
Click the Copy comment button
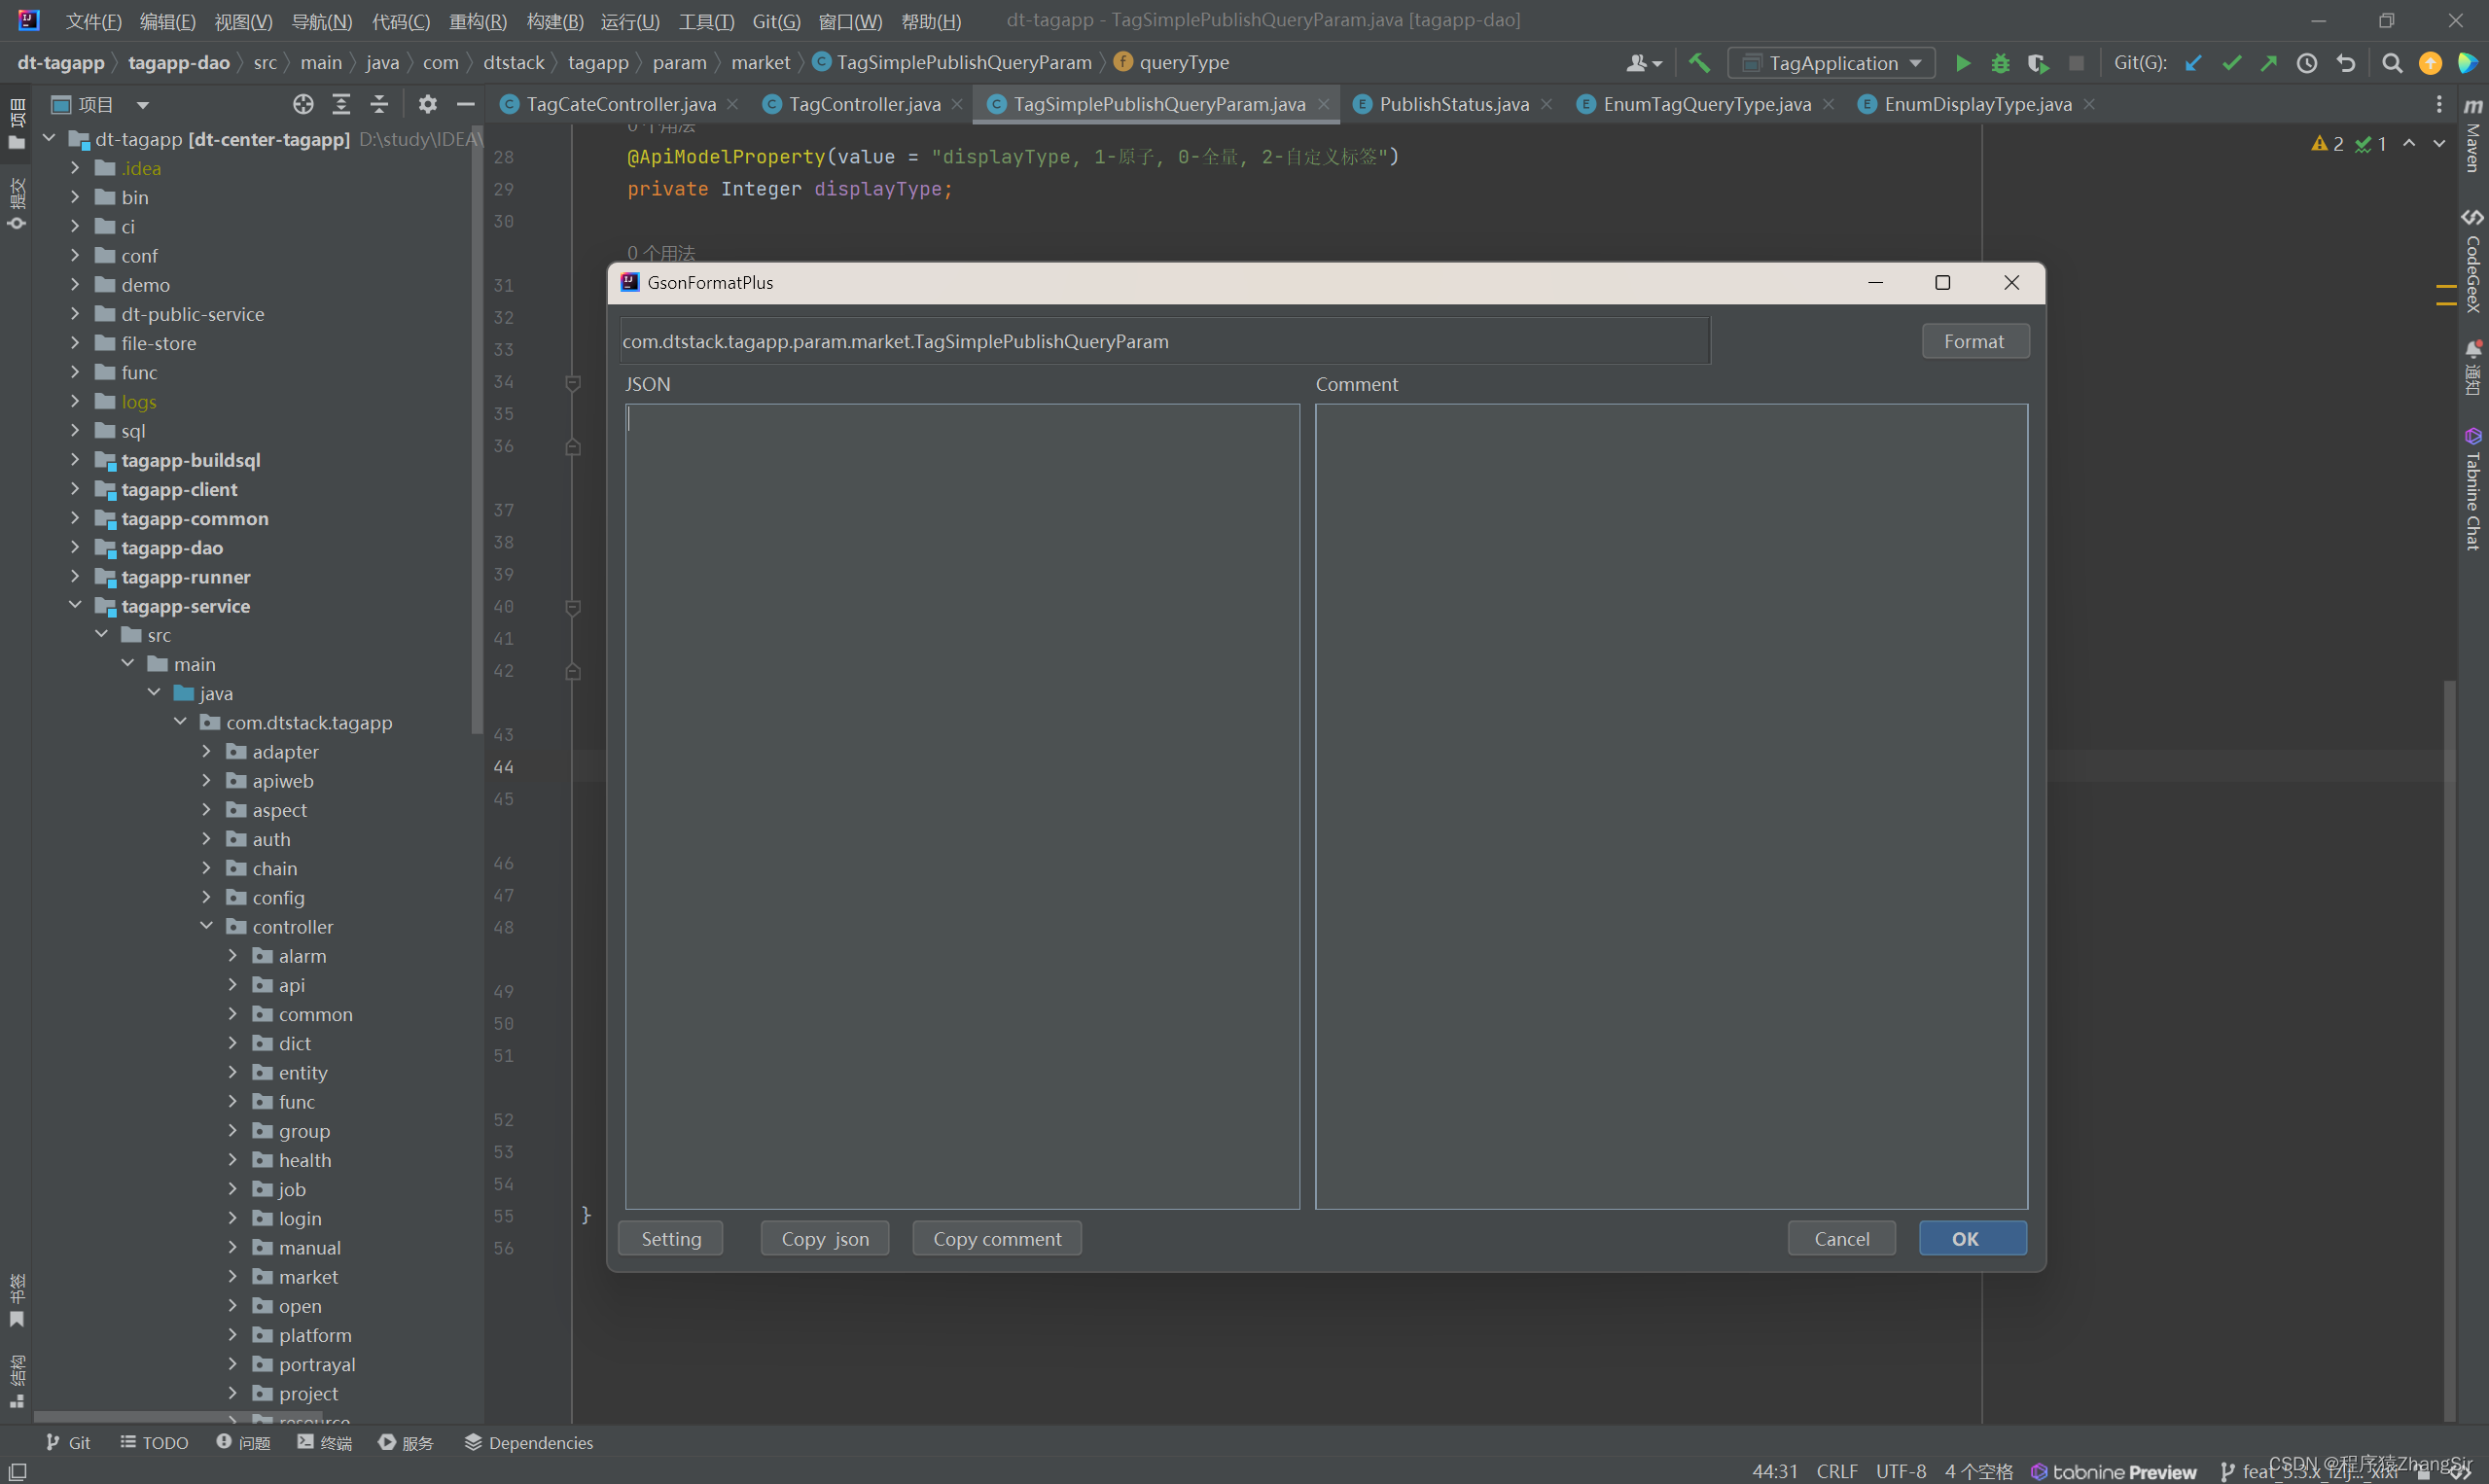(997, 1239)
